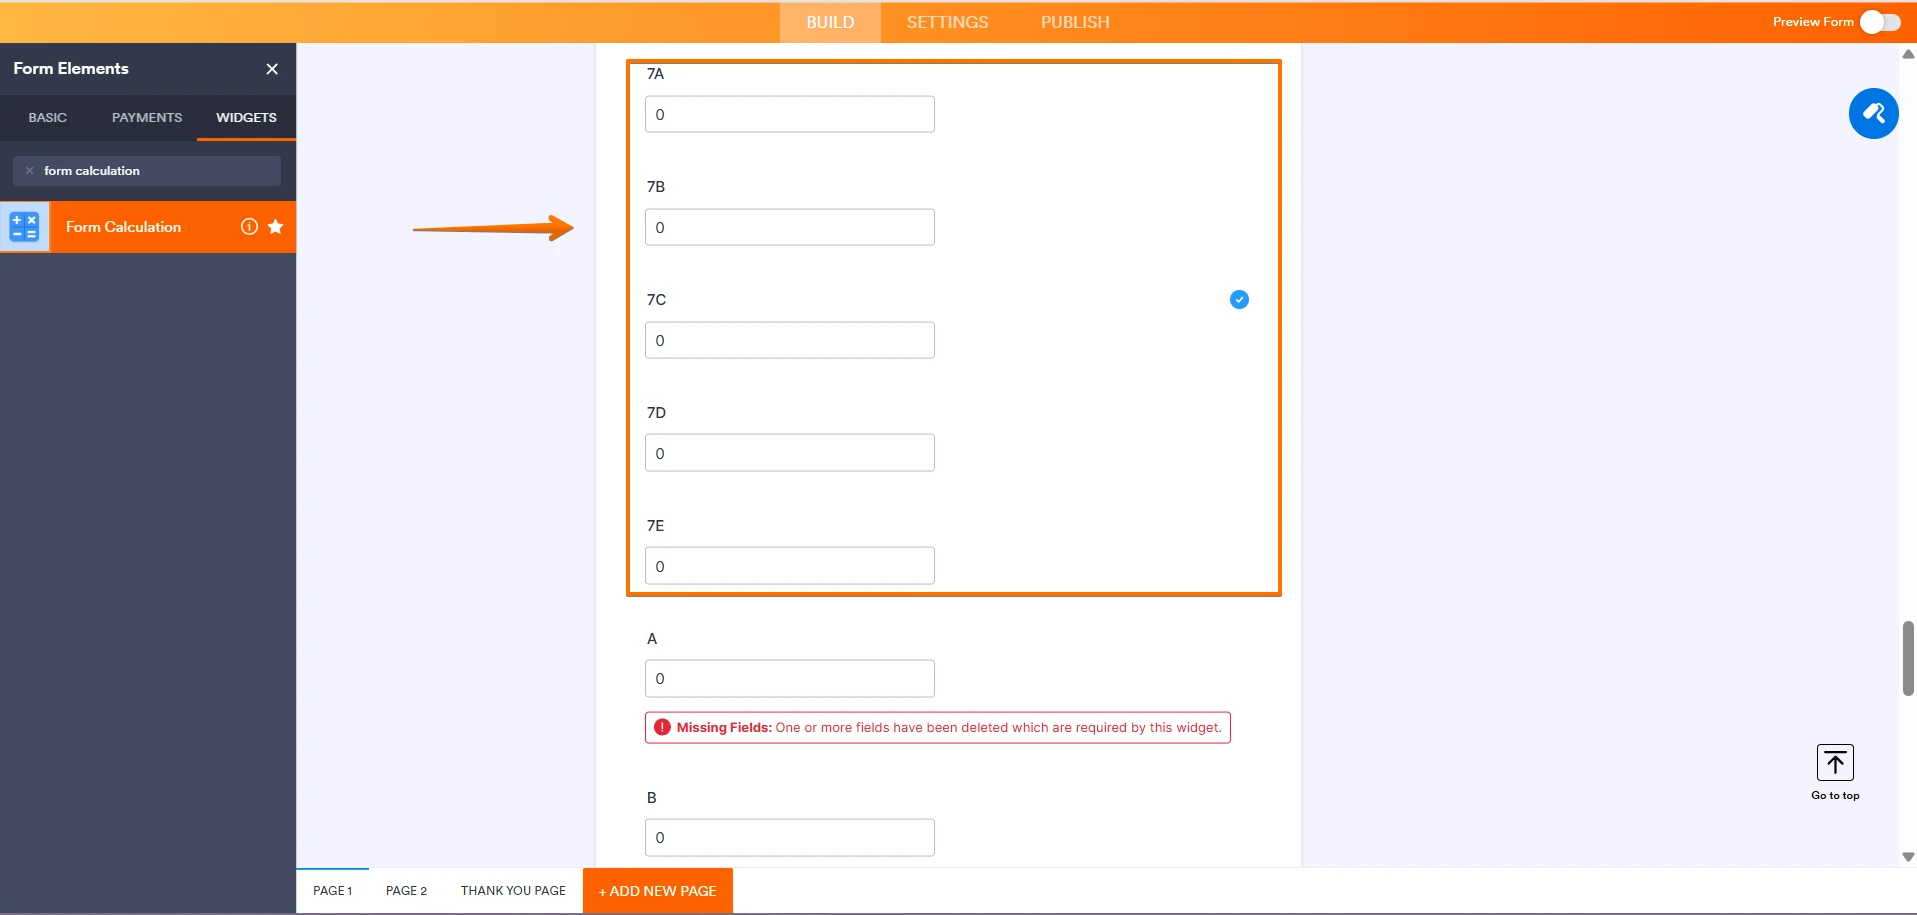
Task: Favorite the Form Calculation widget with the star
Action: point(277,227)
